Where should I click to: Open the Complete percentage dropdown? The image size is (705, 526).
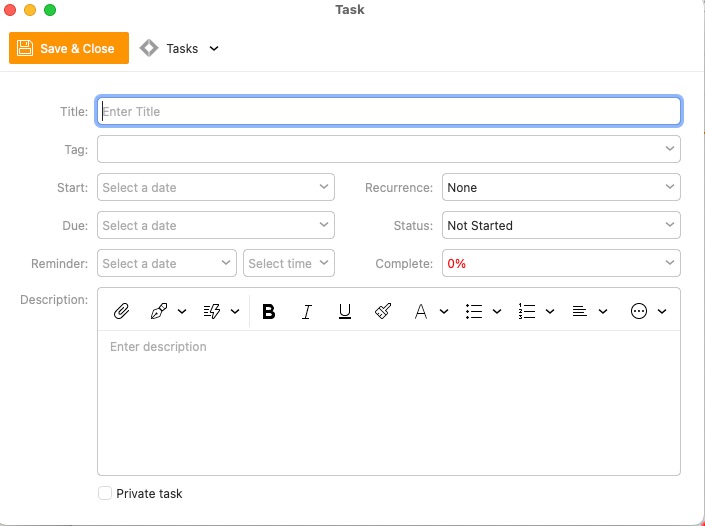pyautogui.click(x=561, y=263)
